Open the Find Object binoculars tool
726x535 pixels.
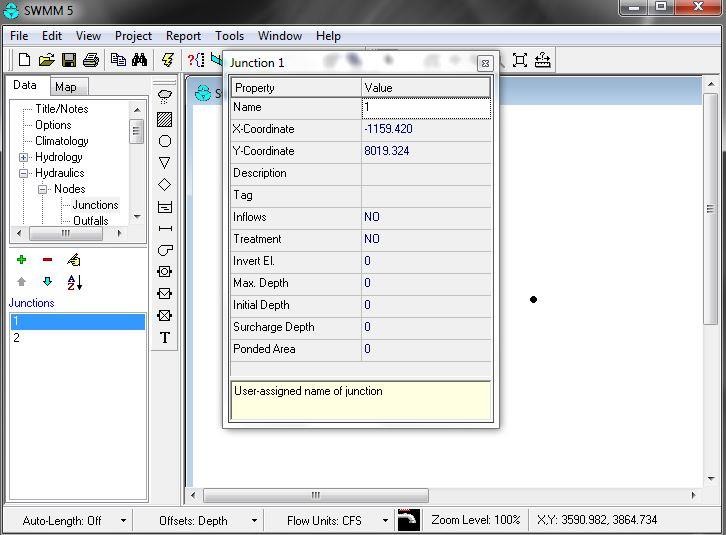point(140,60)
